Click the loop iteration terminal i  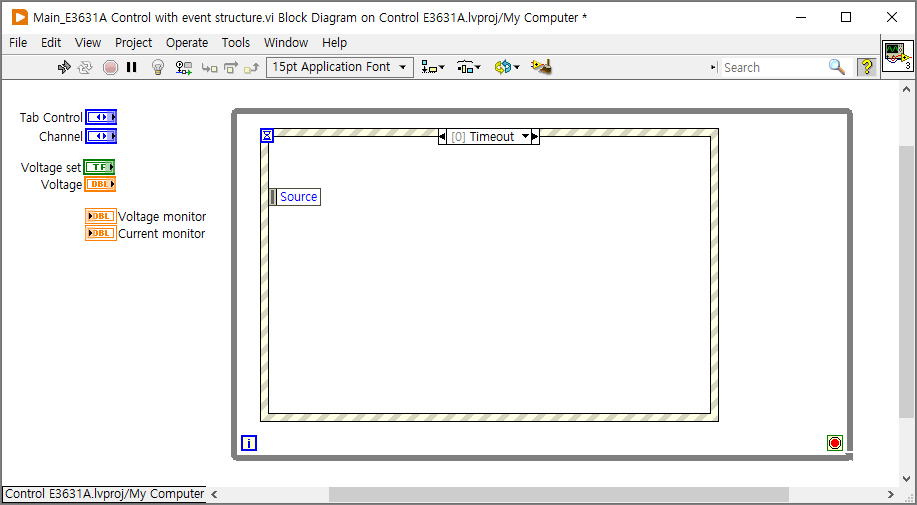tap(249, 444)
